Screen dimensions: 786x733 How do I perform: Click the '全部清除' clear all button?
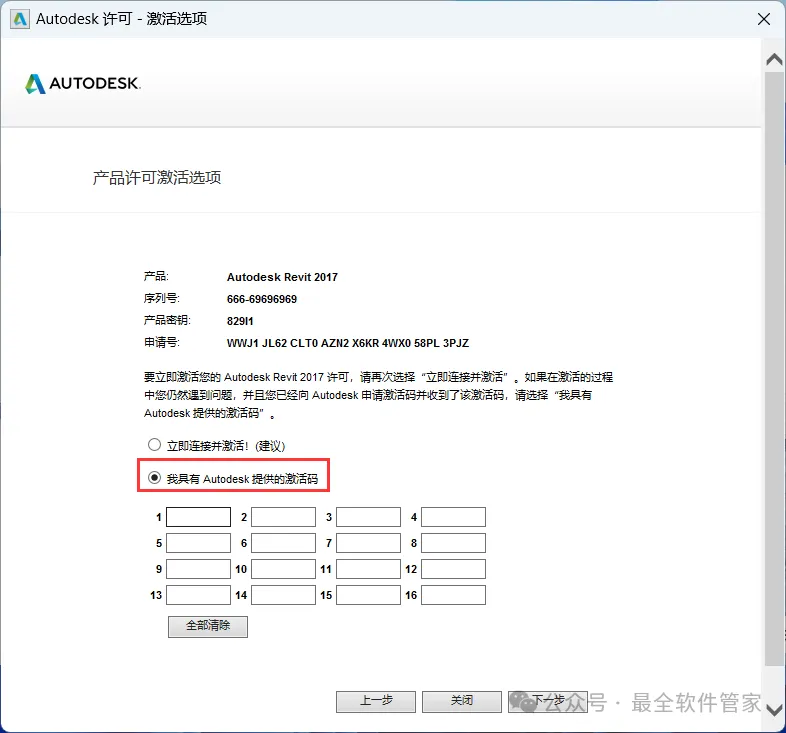(208, 626)
